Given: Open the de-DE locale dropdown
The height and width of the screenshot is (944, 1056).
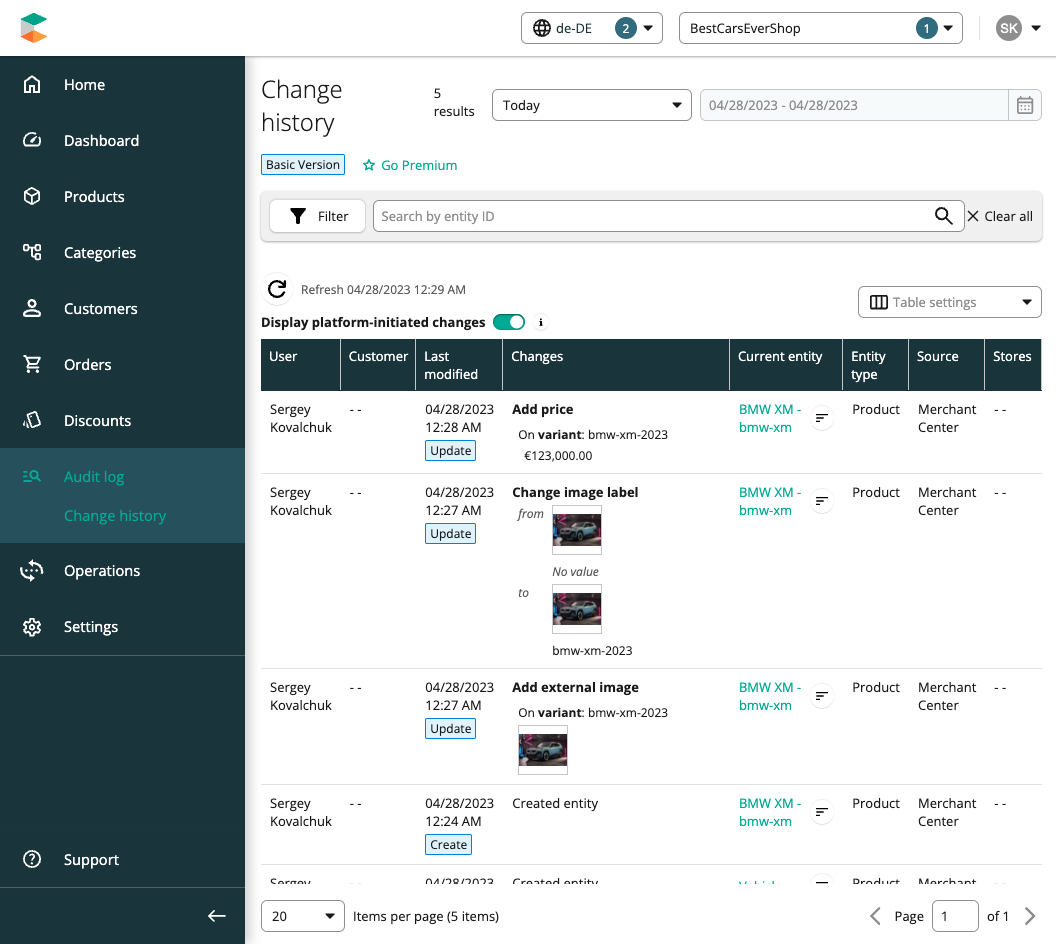Looking at the screenshot, I should 592,28.
